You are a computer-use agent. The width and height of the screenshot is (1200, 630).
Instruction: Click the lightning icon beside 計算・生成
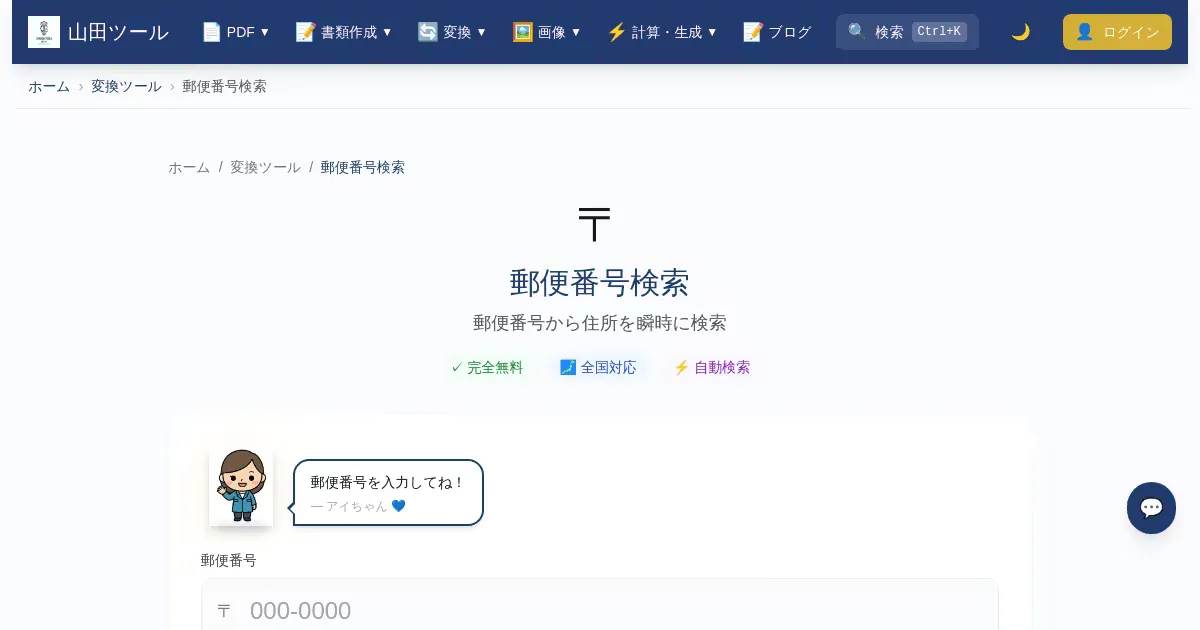pos(616,32)
